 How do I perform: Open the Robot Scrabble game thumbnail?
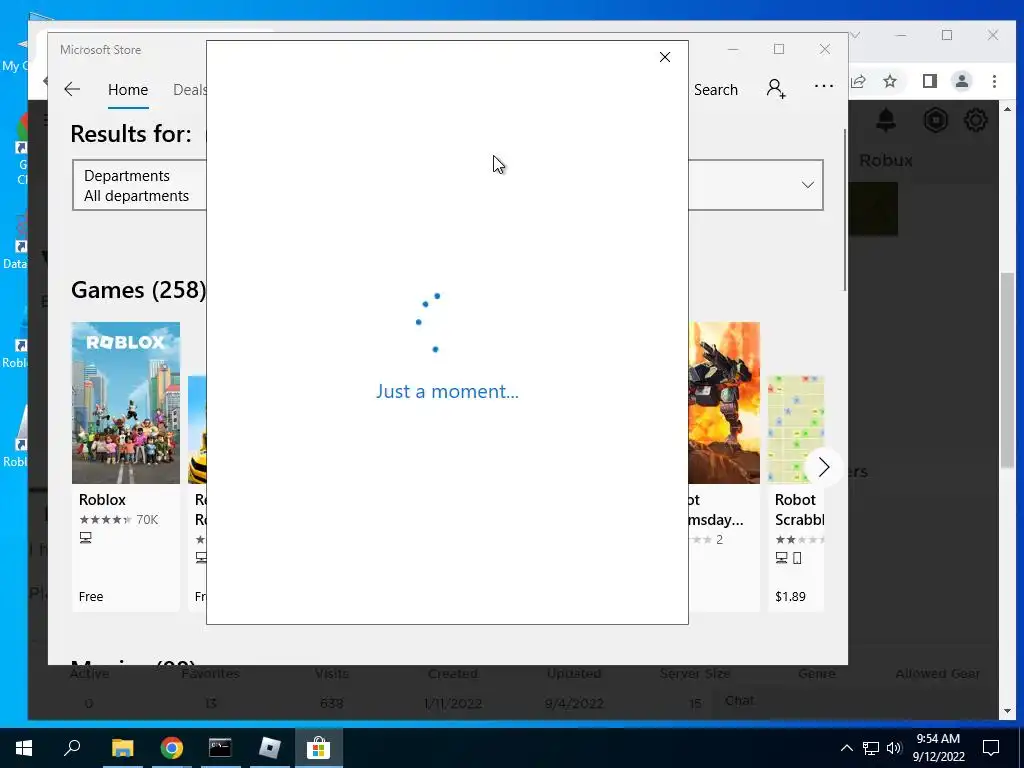point(795,430)
